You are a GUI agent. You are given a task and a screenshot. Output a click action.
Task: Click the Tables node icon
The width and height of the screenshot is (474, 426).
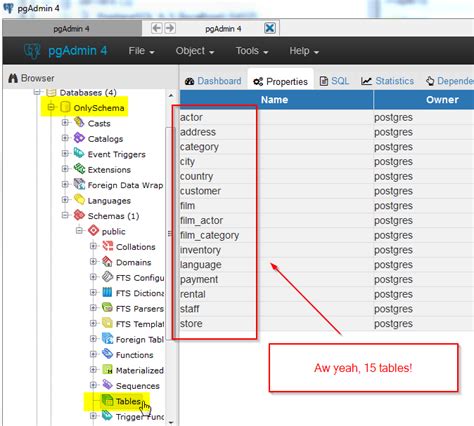(x=107, y=400)
